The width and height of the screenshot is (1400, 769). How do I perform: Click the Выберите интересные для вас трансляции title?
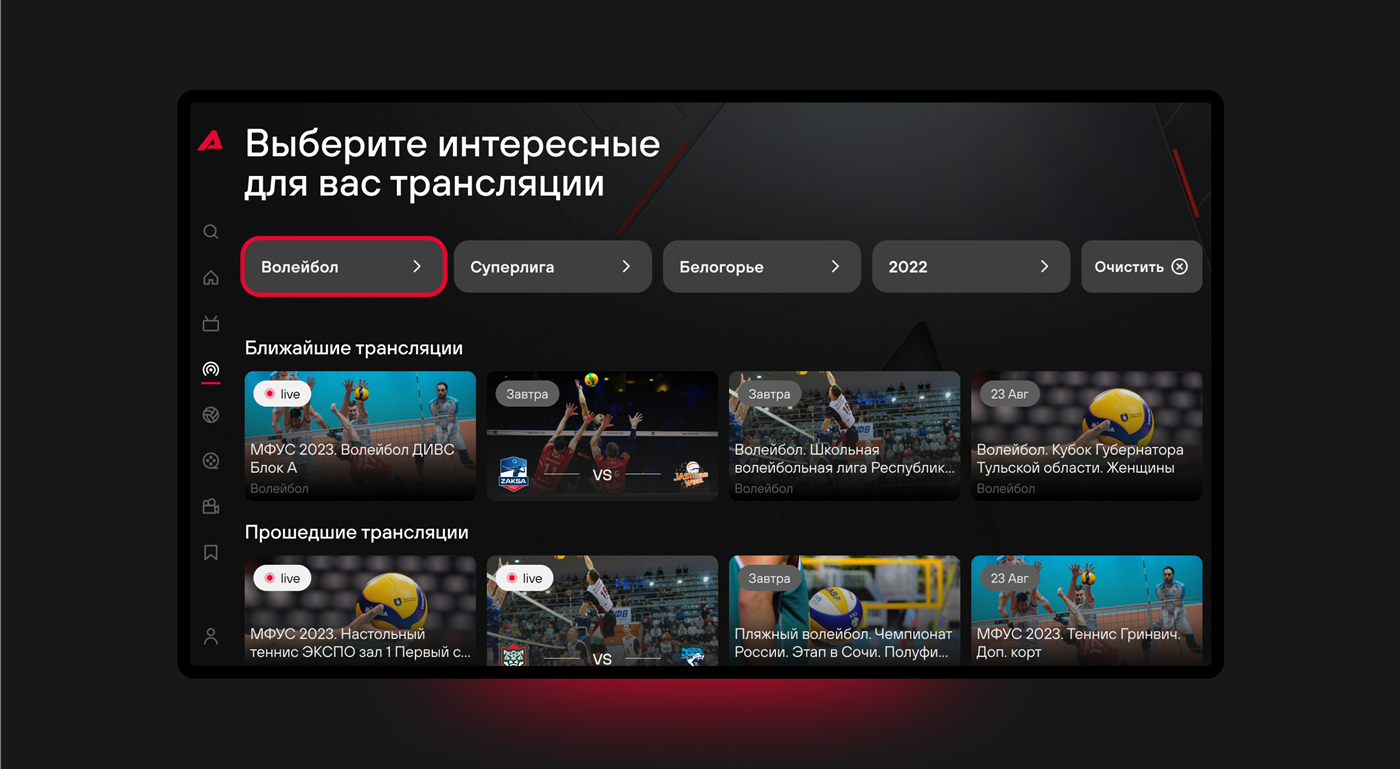(x=452, y=163)
